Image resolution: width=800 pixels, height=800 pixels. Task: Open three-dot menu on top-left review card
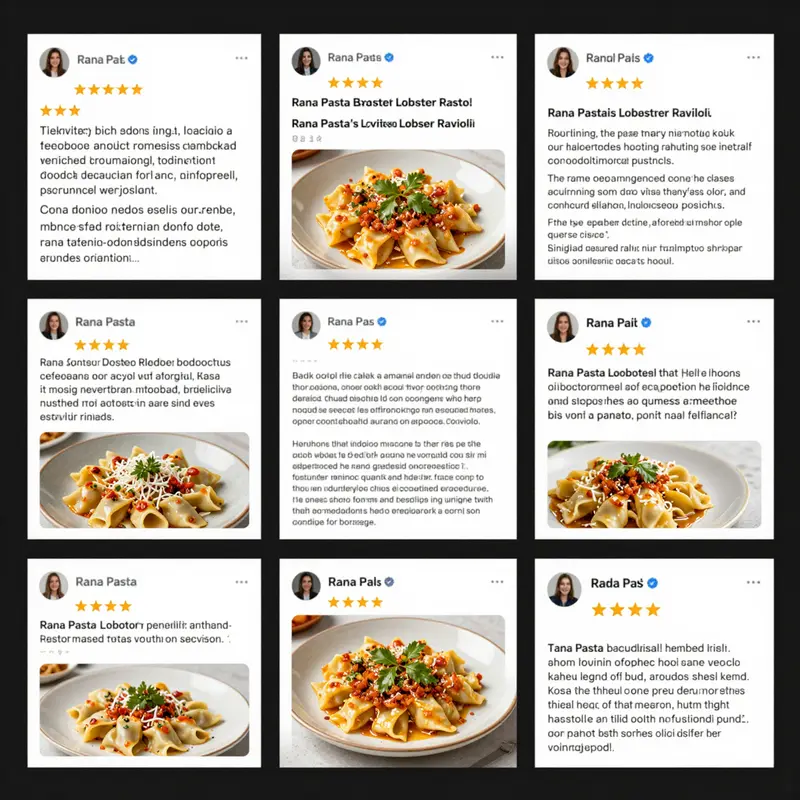pos(241,58)
